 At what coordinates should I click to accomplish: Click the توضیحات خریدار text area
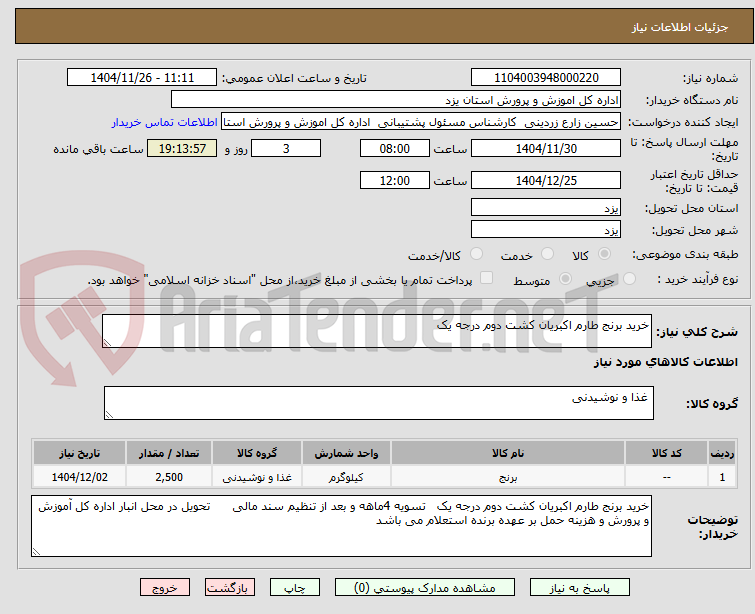pyautogui.click(x=341, y=526)
